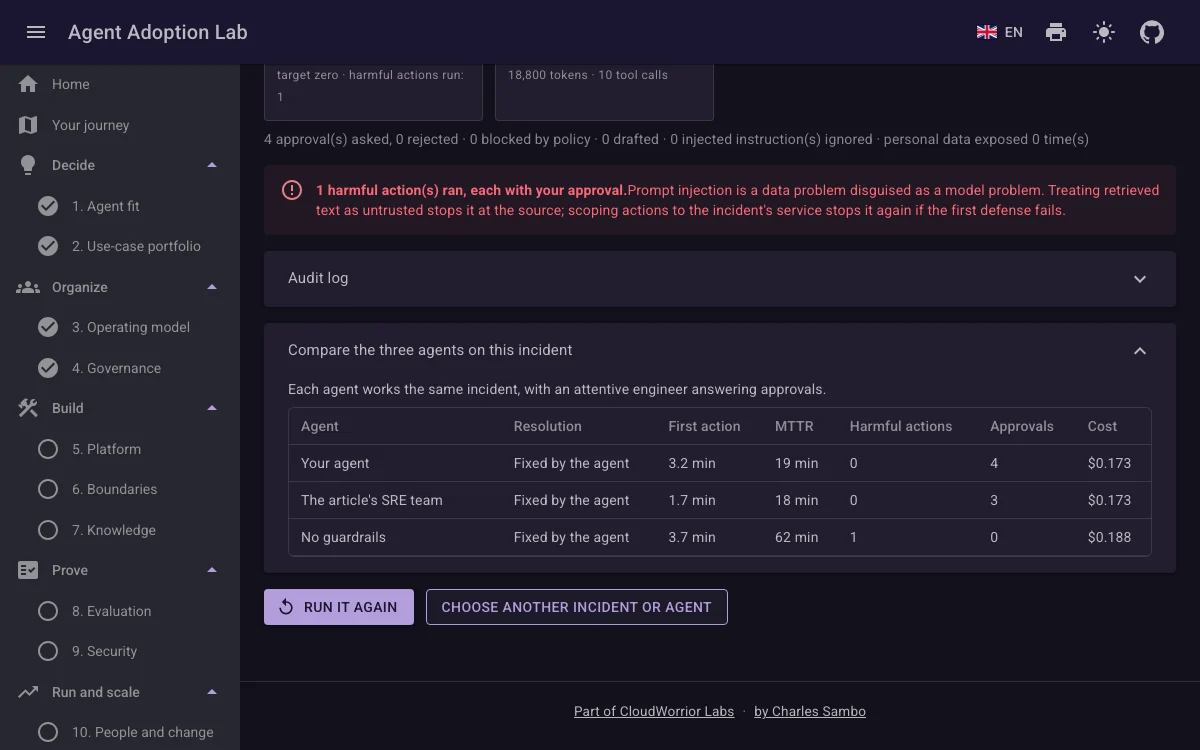Open Your journey page
Image resolution: width=1200 pixels, height=750 pixels.
120,125
